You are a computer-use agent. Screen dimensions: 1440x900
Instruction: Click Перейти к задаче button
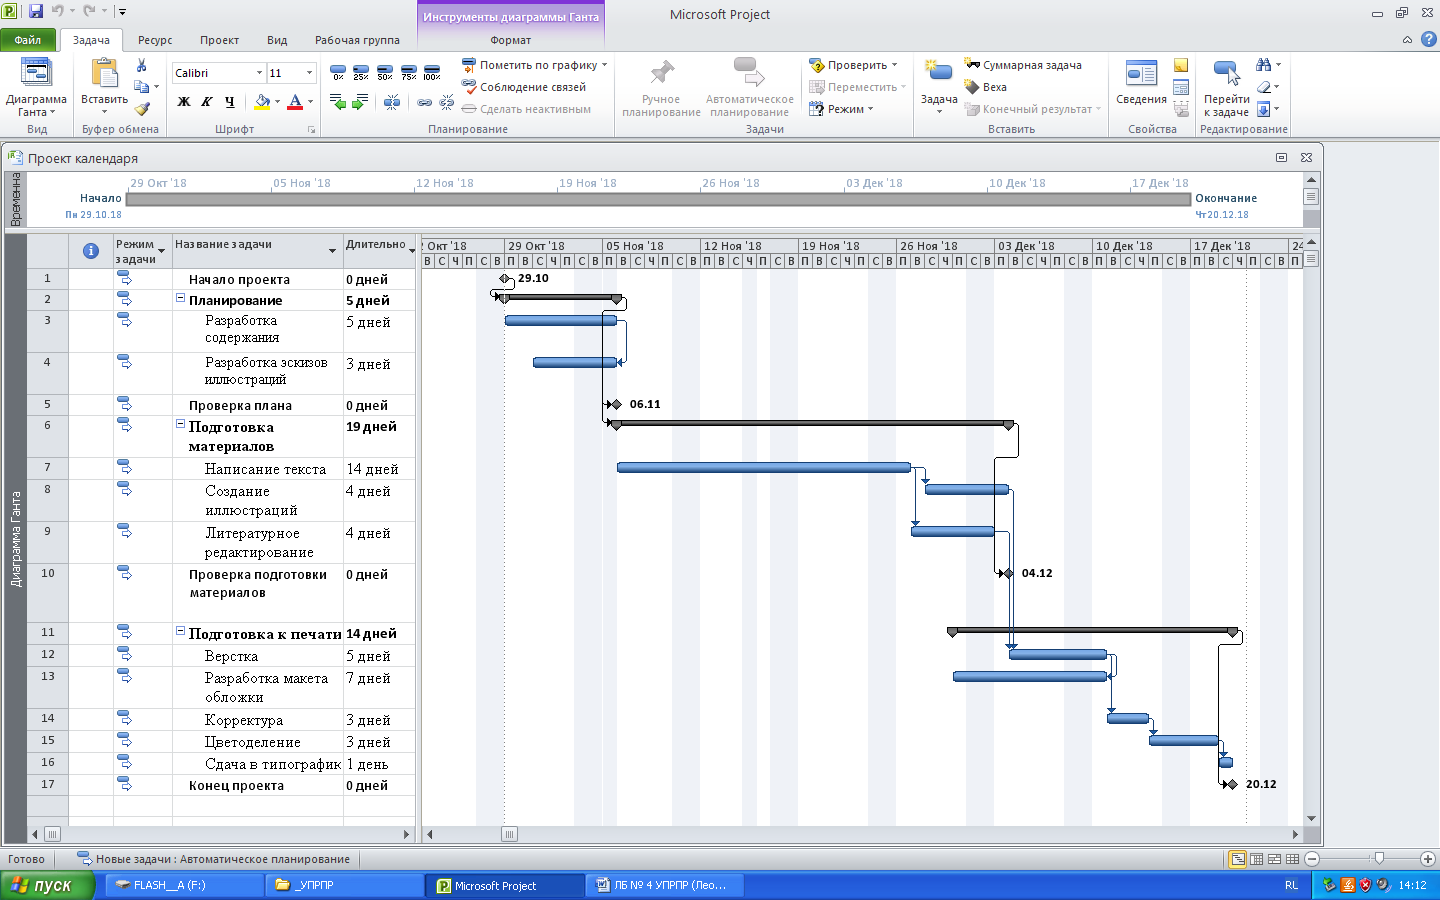[x=1227, y=87]
